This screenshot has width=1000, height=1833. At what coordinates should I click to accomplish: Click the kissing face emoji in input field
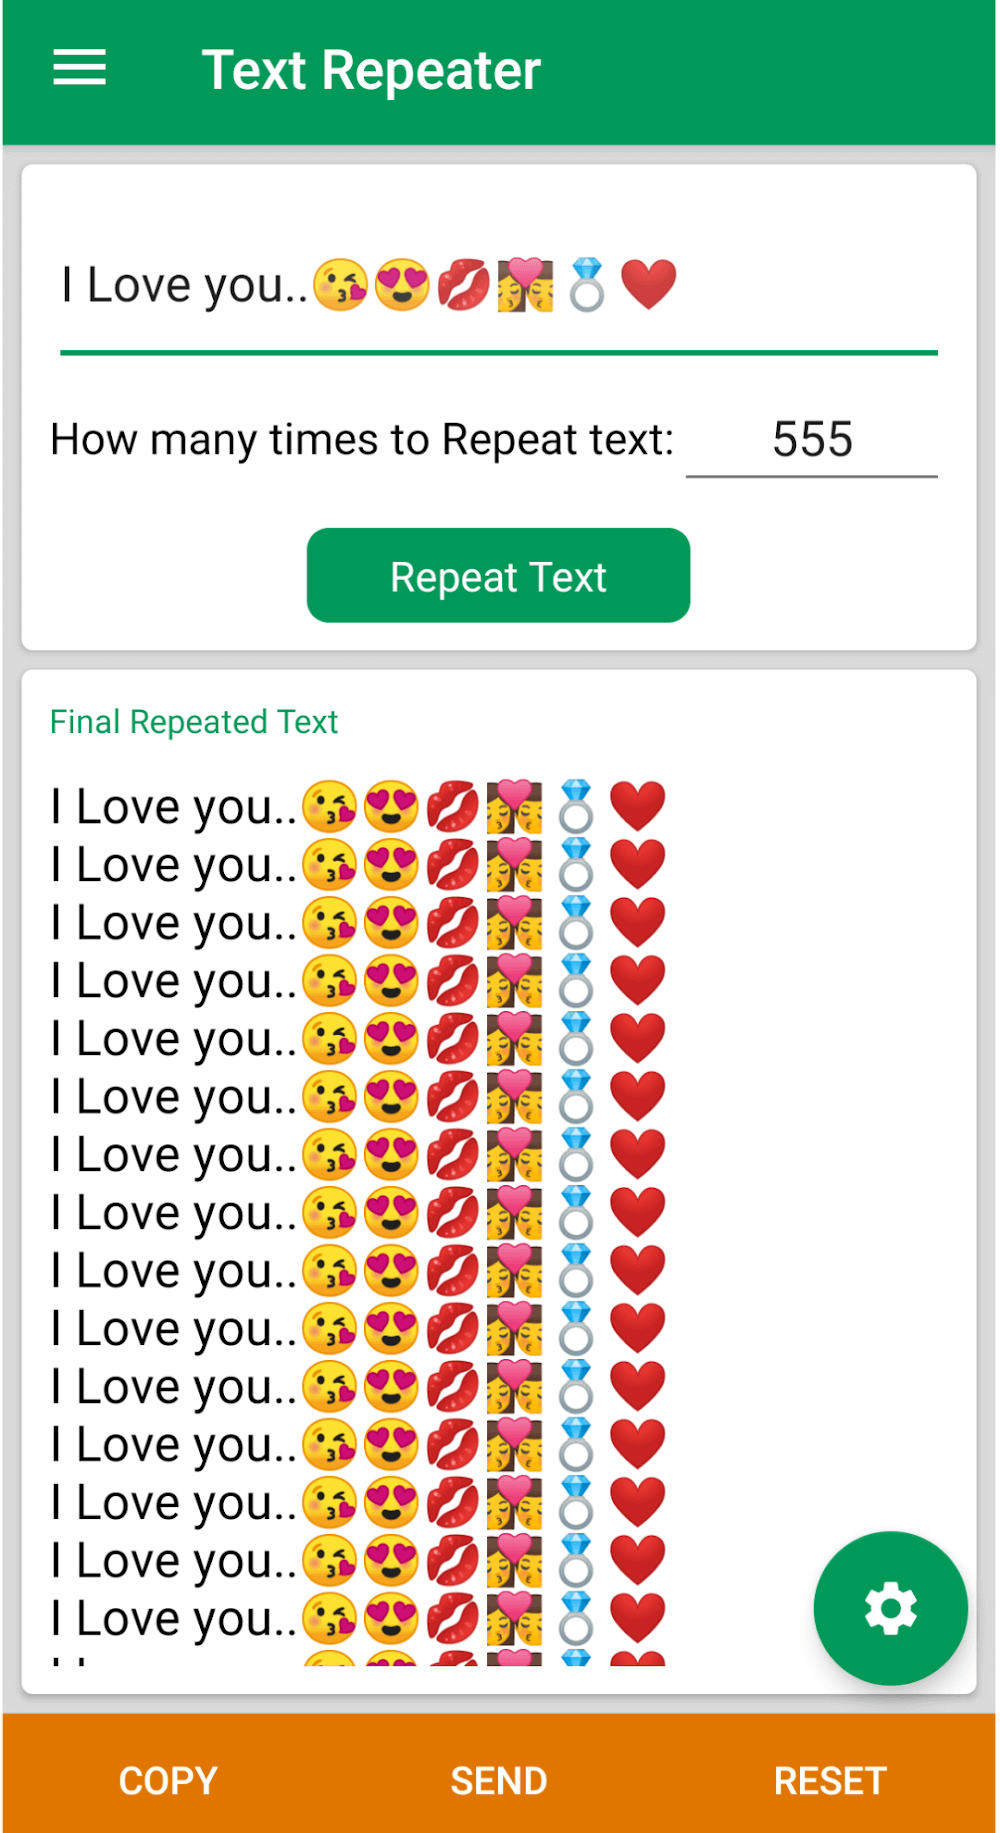[x=341, y=285]
